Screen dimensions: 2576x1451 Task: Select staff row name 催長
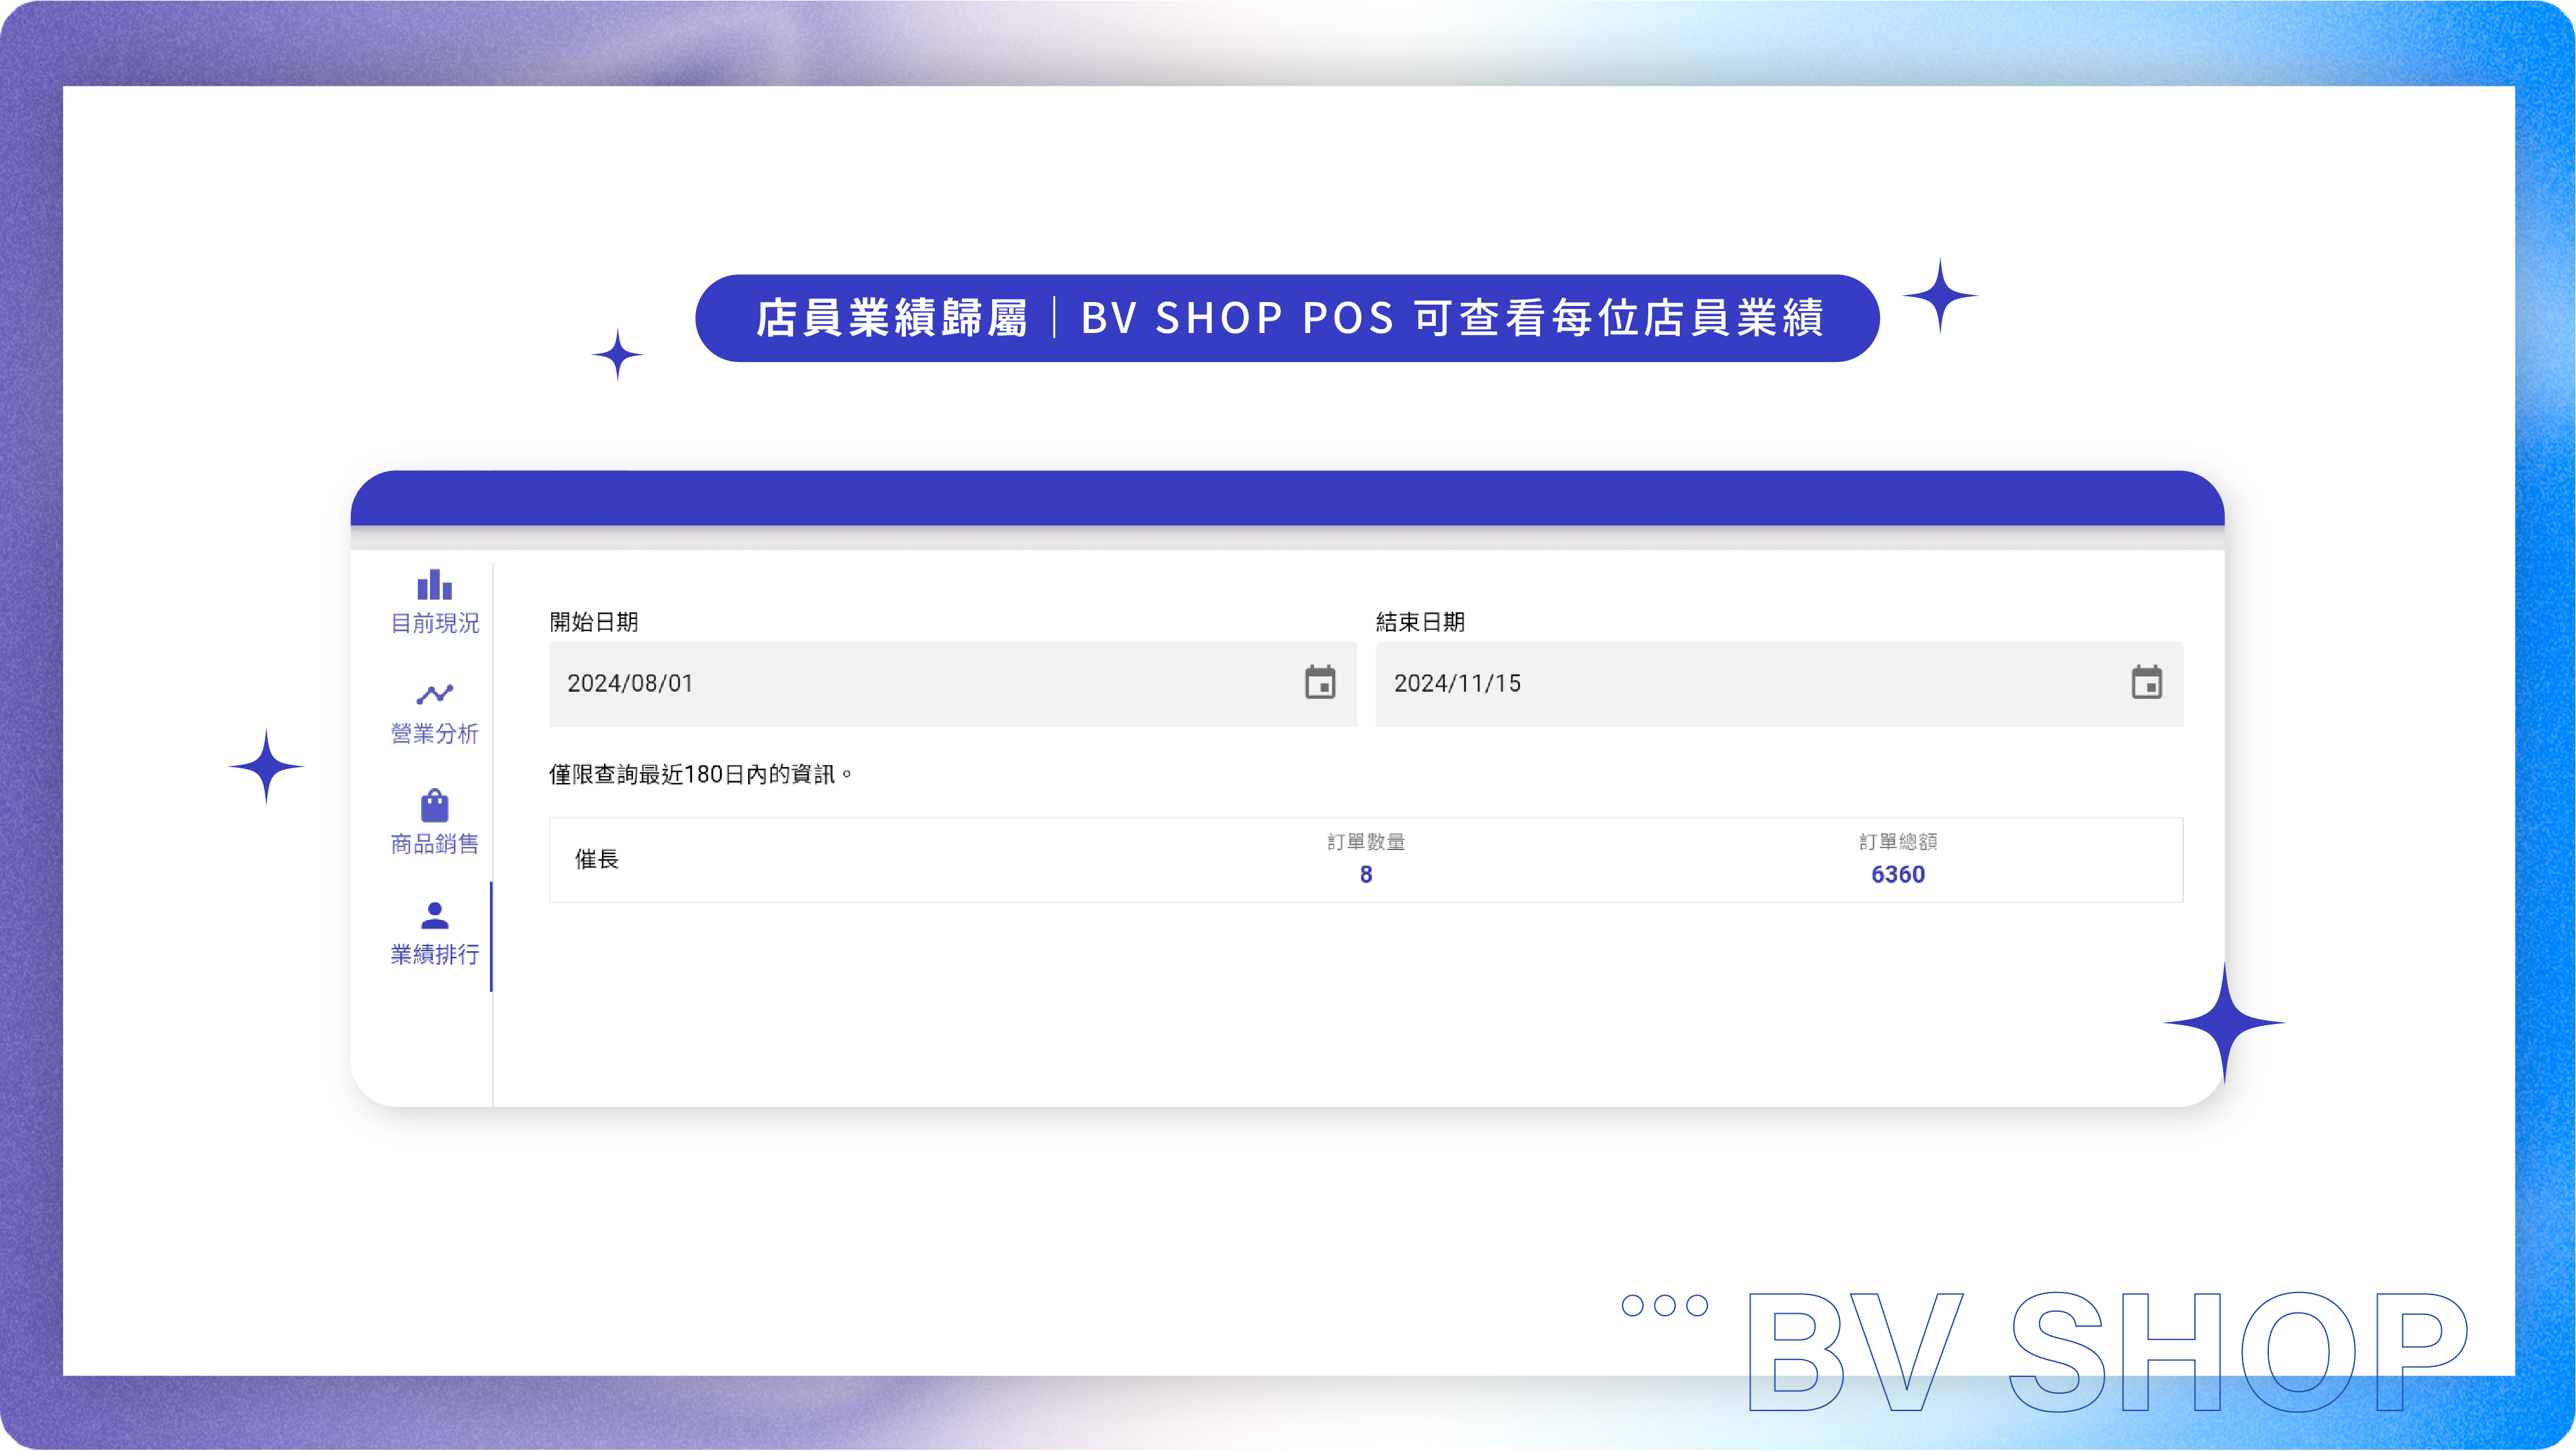point(597,860)
